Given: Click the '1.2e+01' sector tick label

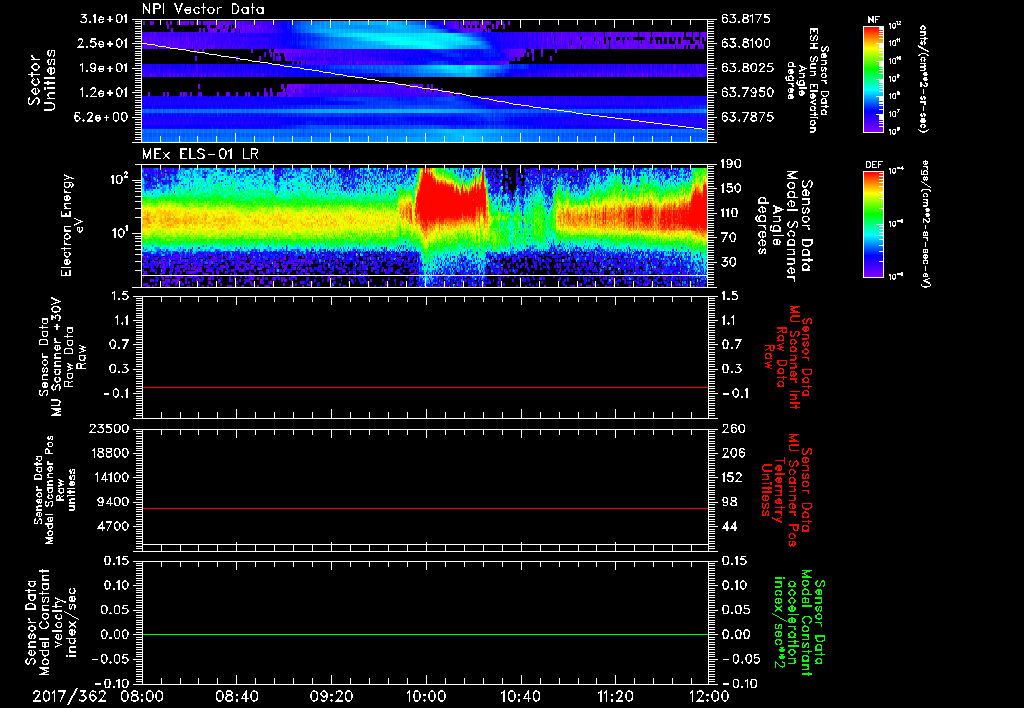Looking at the screenshot, I should click(104, 93).
